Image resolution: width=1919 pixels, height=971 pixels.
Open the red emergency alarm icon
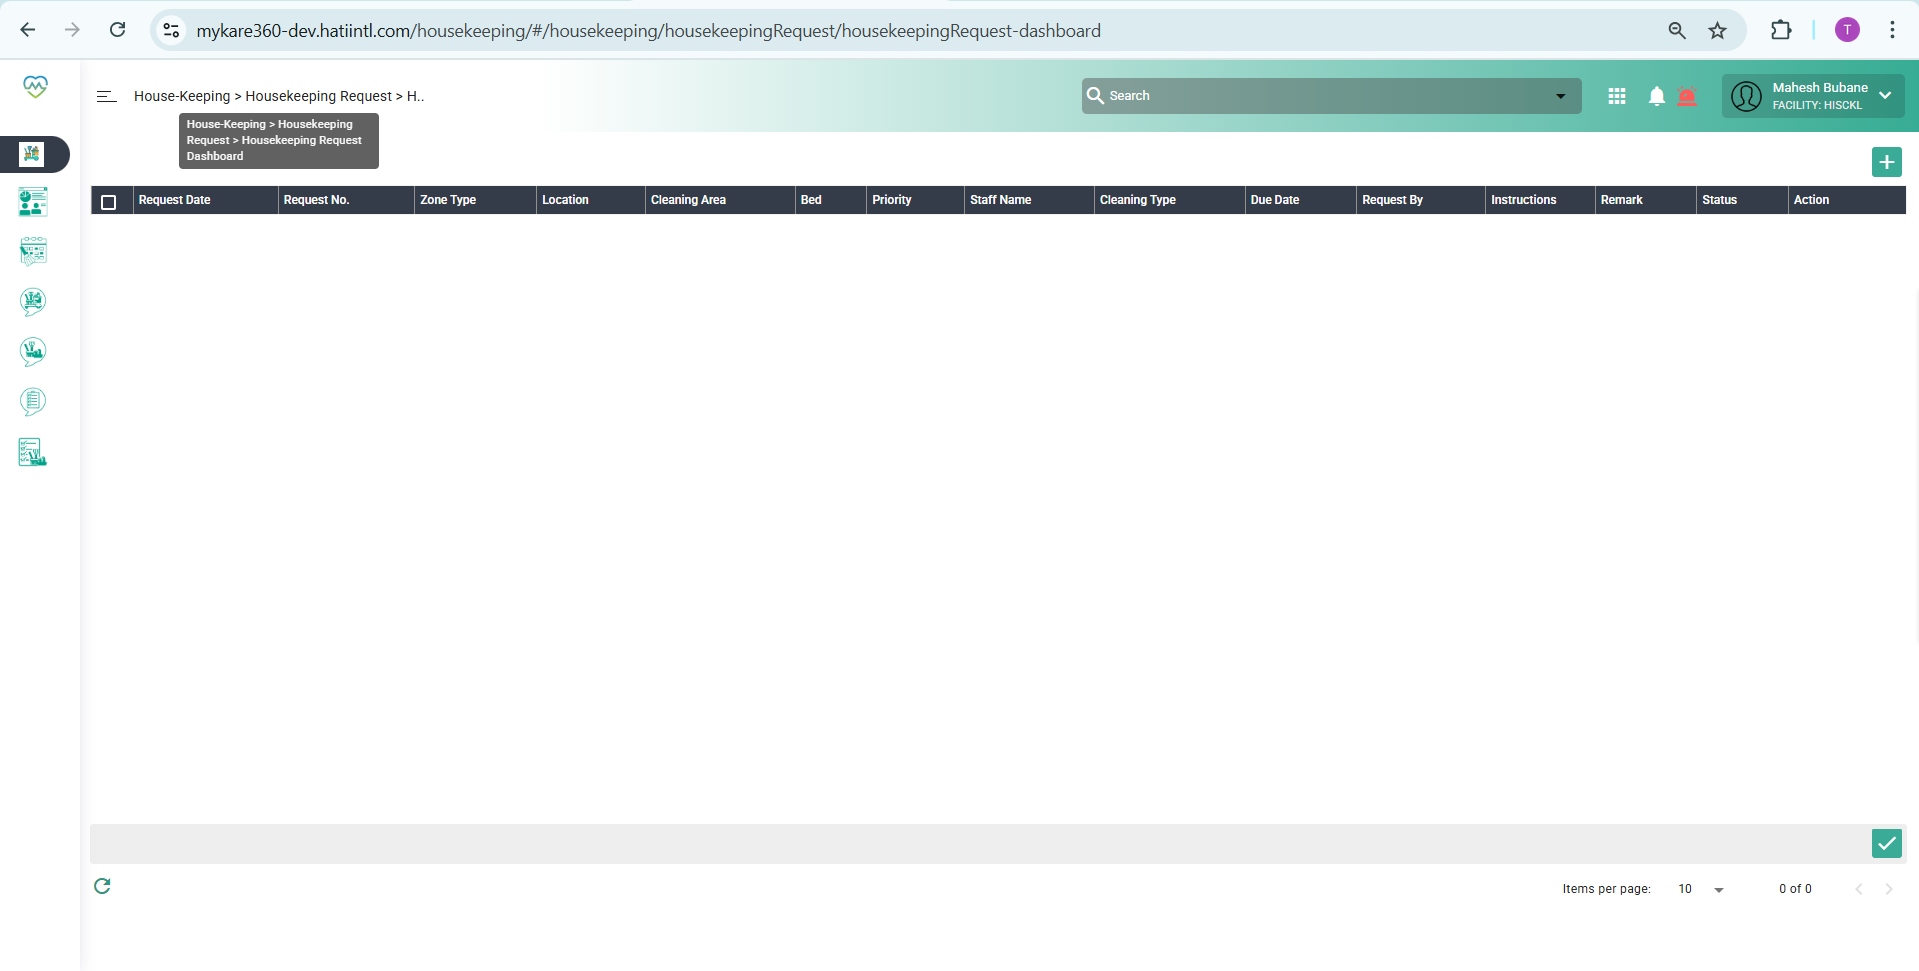1687,96
